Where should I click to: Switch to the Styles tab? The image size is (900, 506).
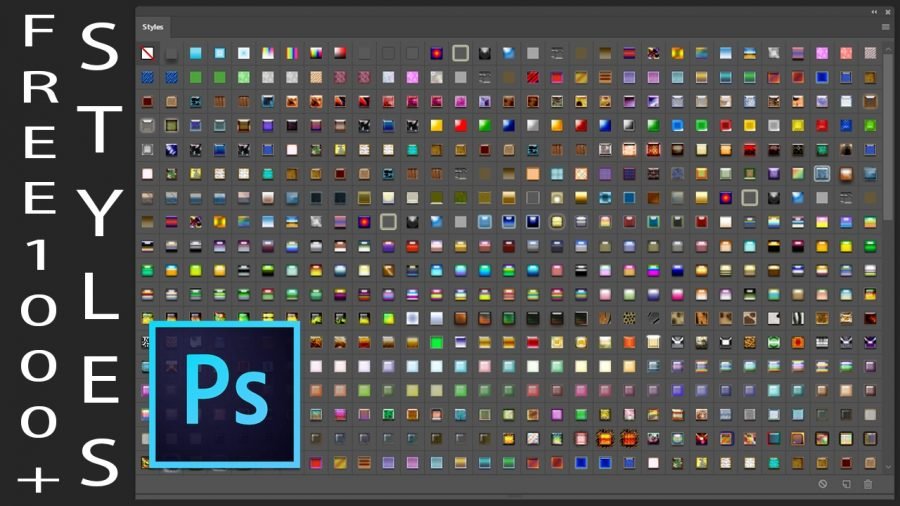[x=153, y=27]
